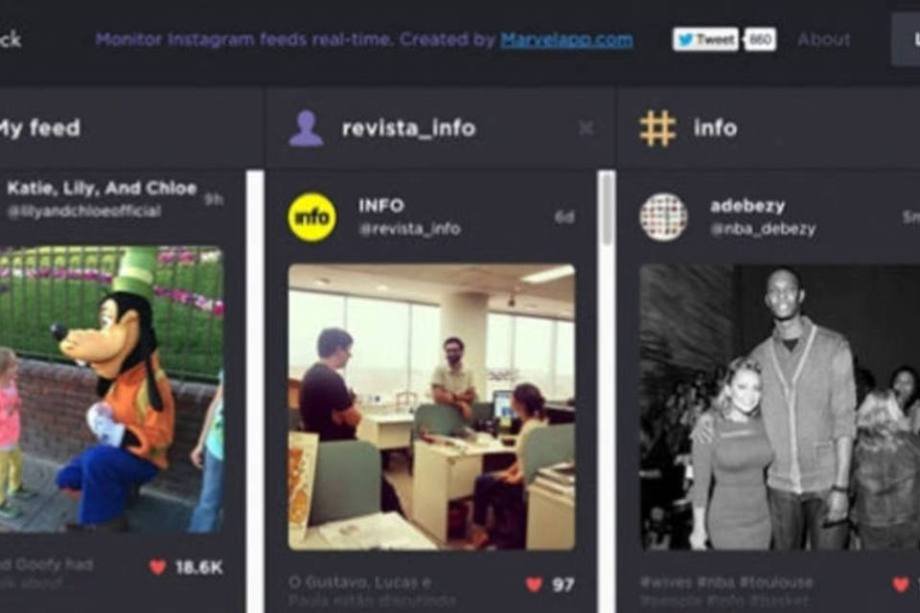Select the My feed column header
The width and height of the screenshot is (920, 613).
39,128
